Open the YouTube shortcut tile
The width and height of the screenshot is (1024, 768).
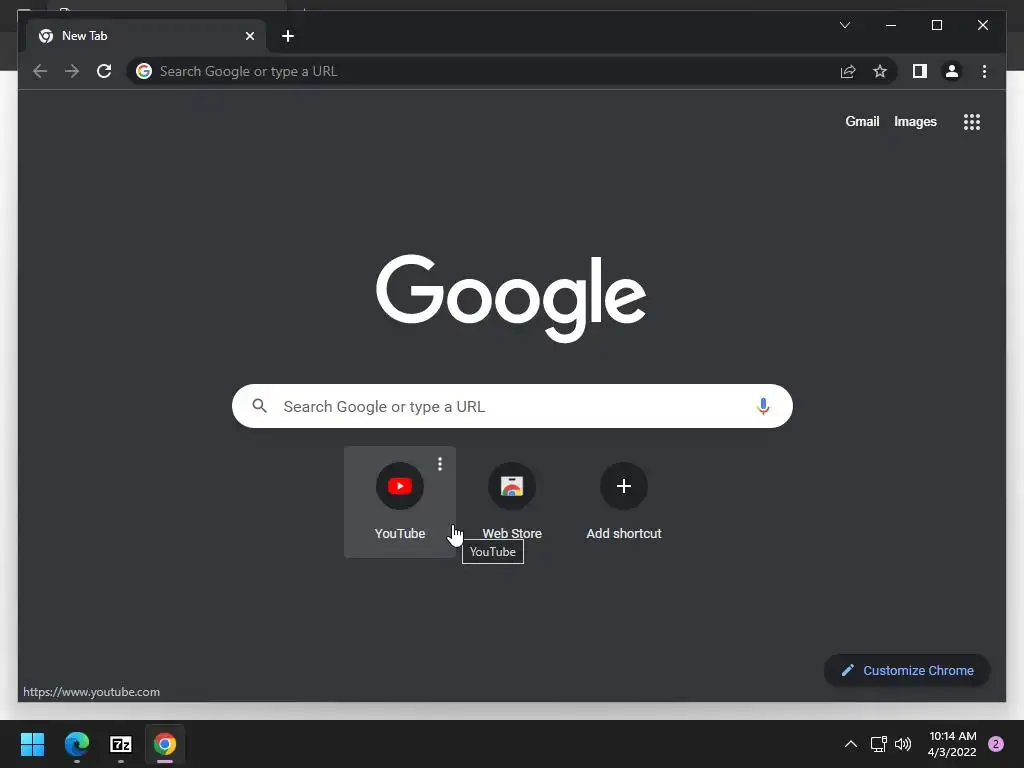400,502
